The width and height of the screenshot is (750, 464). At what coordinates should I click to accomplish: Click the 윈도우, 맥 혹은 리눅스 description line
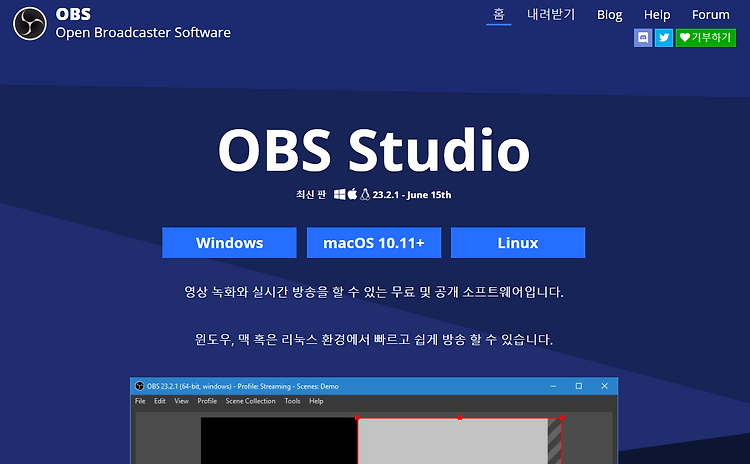coord(374,340)
